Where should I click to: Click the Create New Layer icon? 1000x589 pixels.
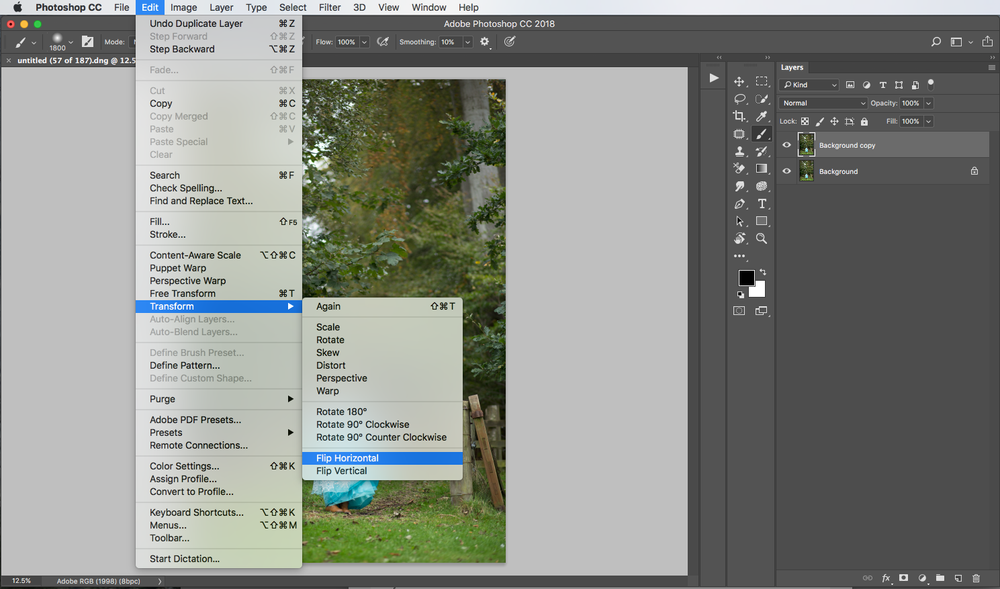(x=958, y=578)
